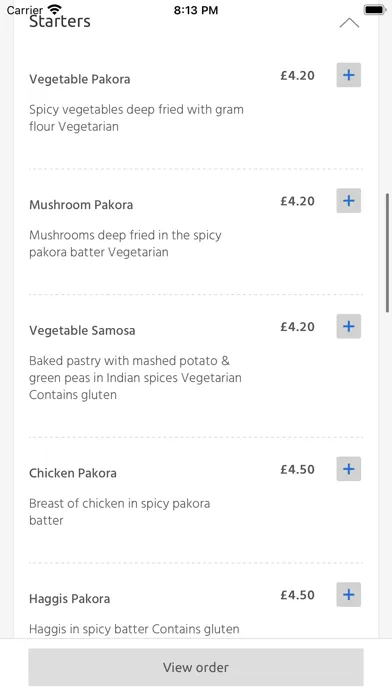Tap the £4.50 Chicken Pakora price
Viewport: 392px width, 696px height.
297,469
